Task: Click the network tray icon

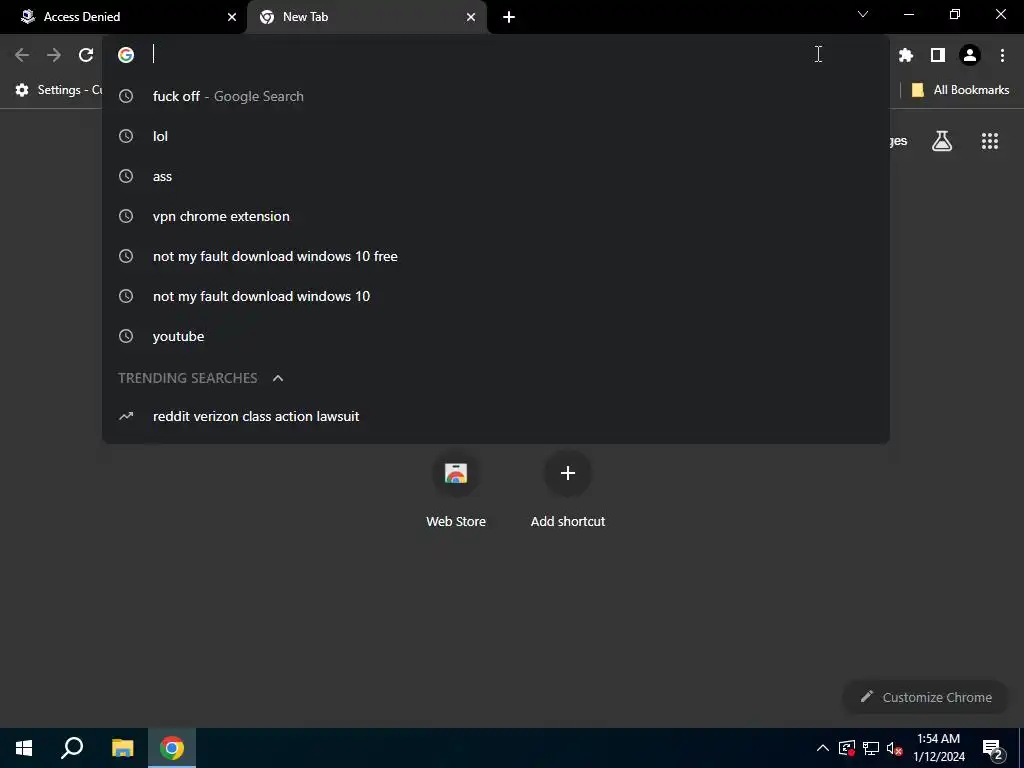Action: tap(871, 748)
